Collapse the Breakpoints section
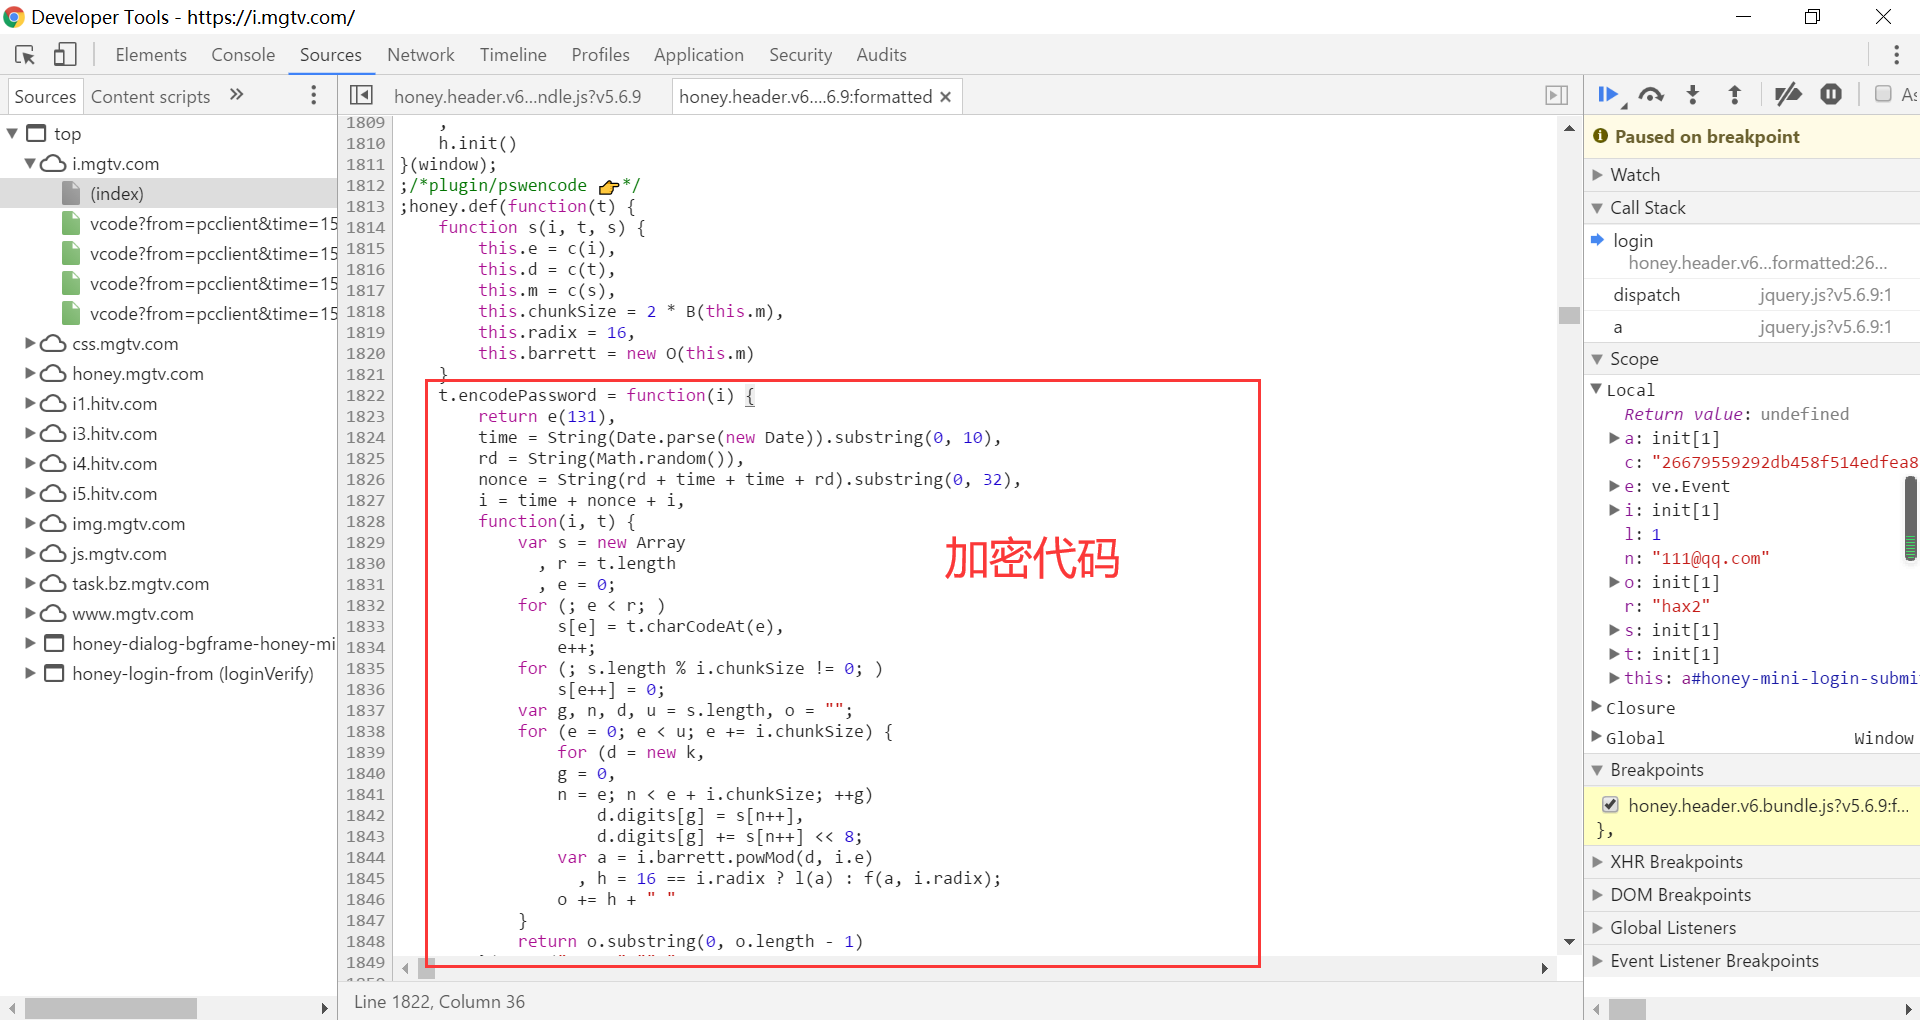The width and height of the screenshot is (1920, 1020). tap(1597, 770)
